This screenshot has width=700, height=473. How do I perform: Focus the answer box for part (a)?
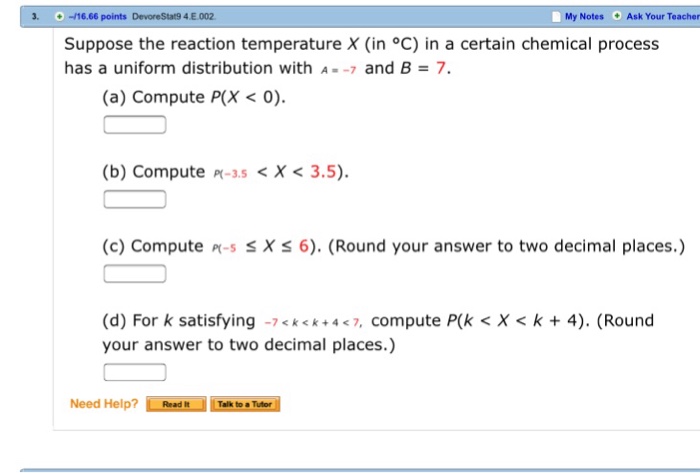(x=135, y=124)
